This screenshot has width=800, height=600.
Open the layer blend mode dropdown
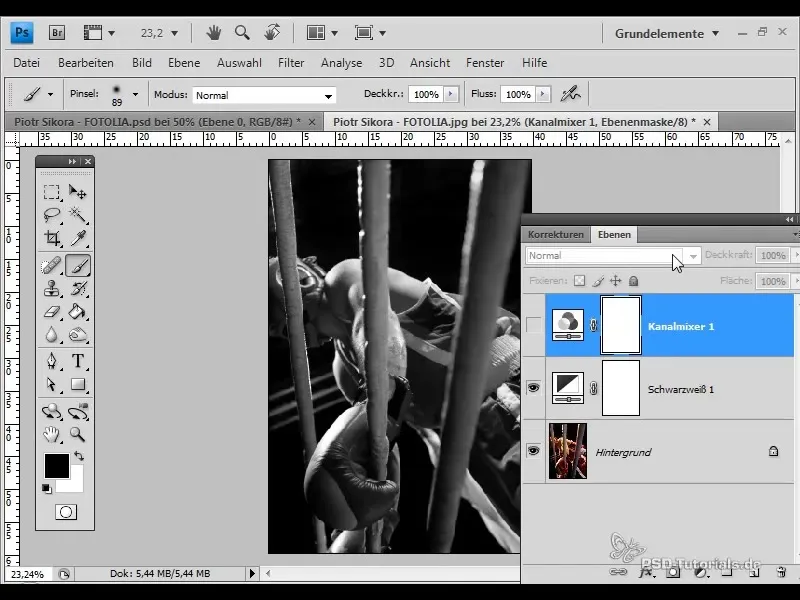click(x=613, y=256)
